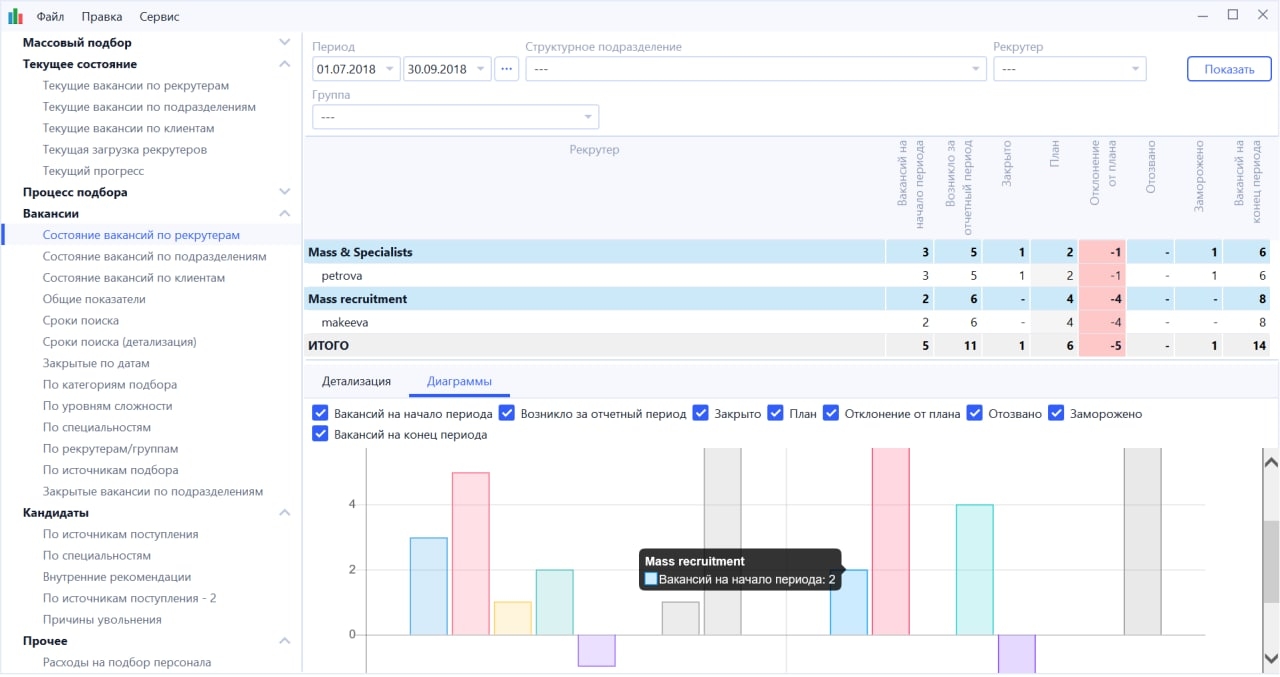
Task: Open По категориям подбора report
Action: click(x=110, y=384)
